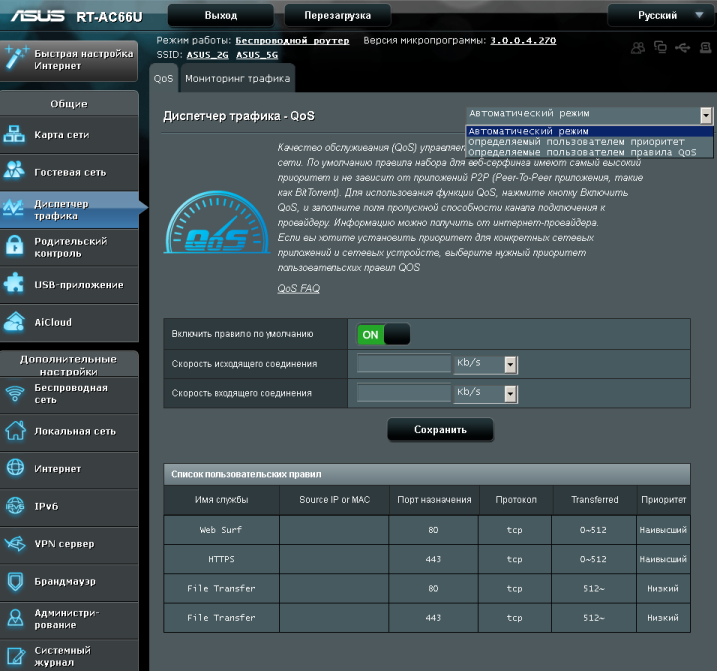Click the USB status icon in header

click(683, 48)
